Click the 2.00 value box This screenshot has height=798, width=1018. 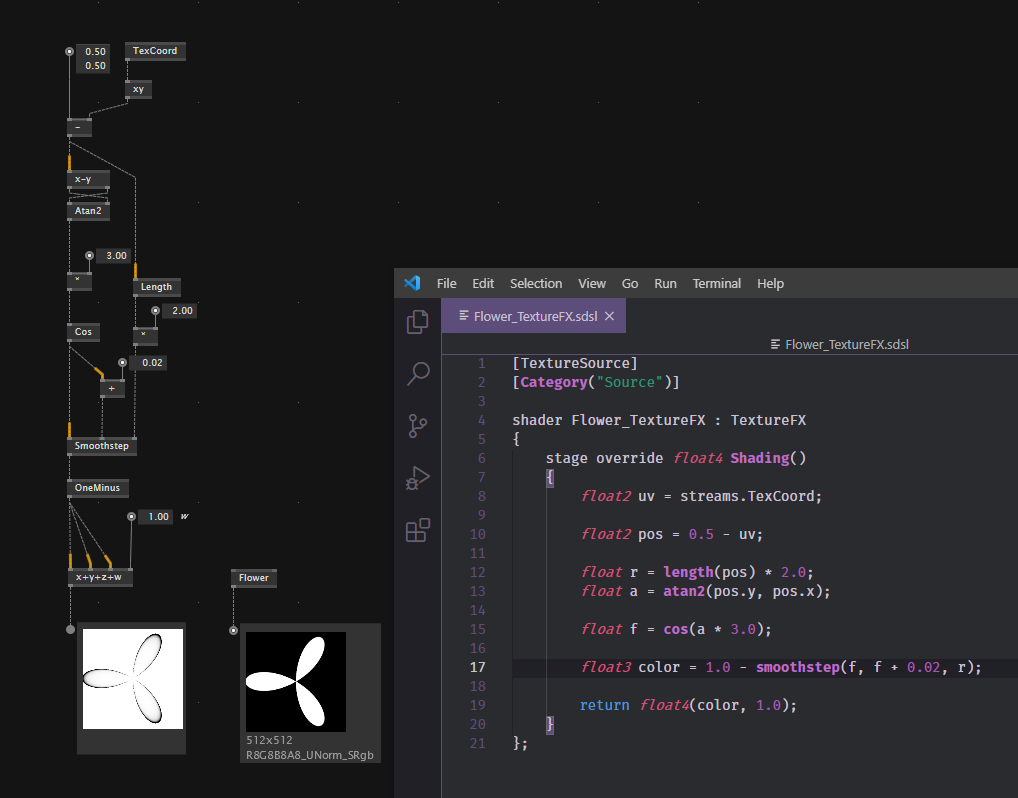coord(179,311)
